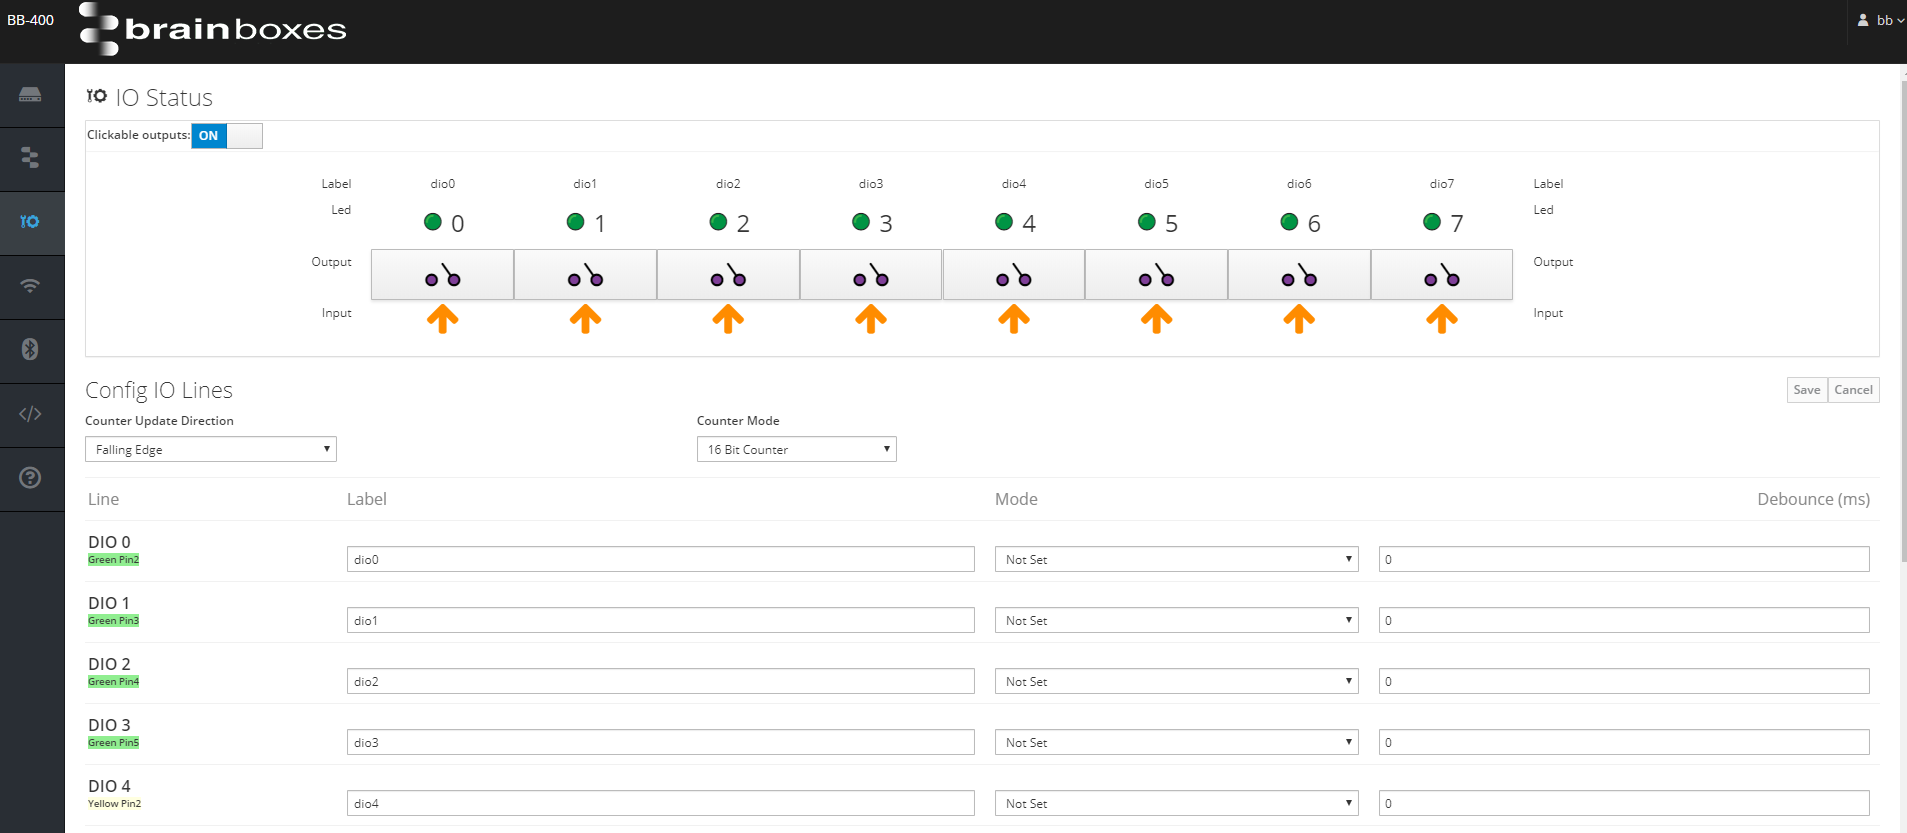This screenshot has height=833, width=1907.
Task: Click the Cancel button
Action: (x=1853, y=390)
